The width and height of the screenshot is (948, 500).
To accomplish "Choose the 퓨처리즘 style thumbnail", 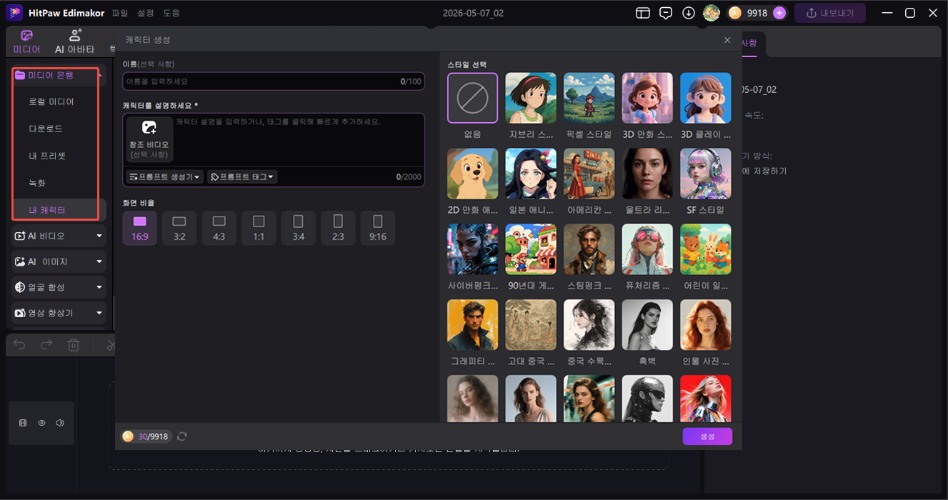I will coord(647,249).
